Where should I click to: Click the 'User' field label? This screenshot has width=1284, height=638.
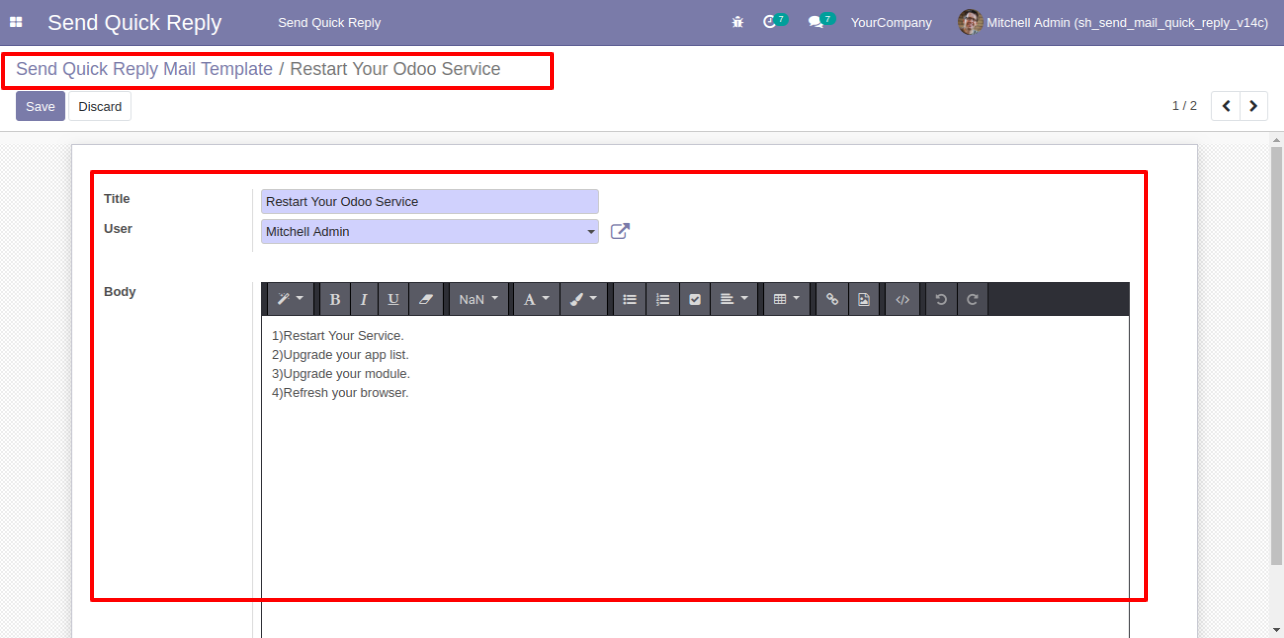point(118,229)
